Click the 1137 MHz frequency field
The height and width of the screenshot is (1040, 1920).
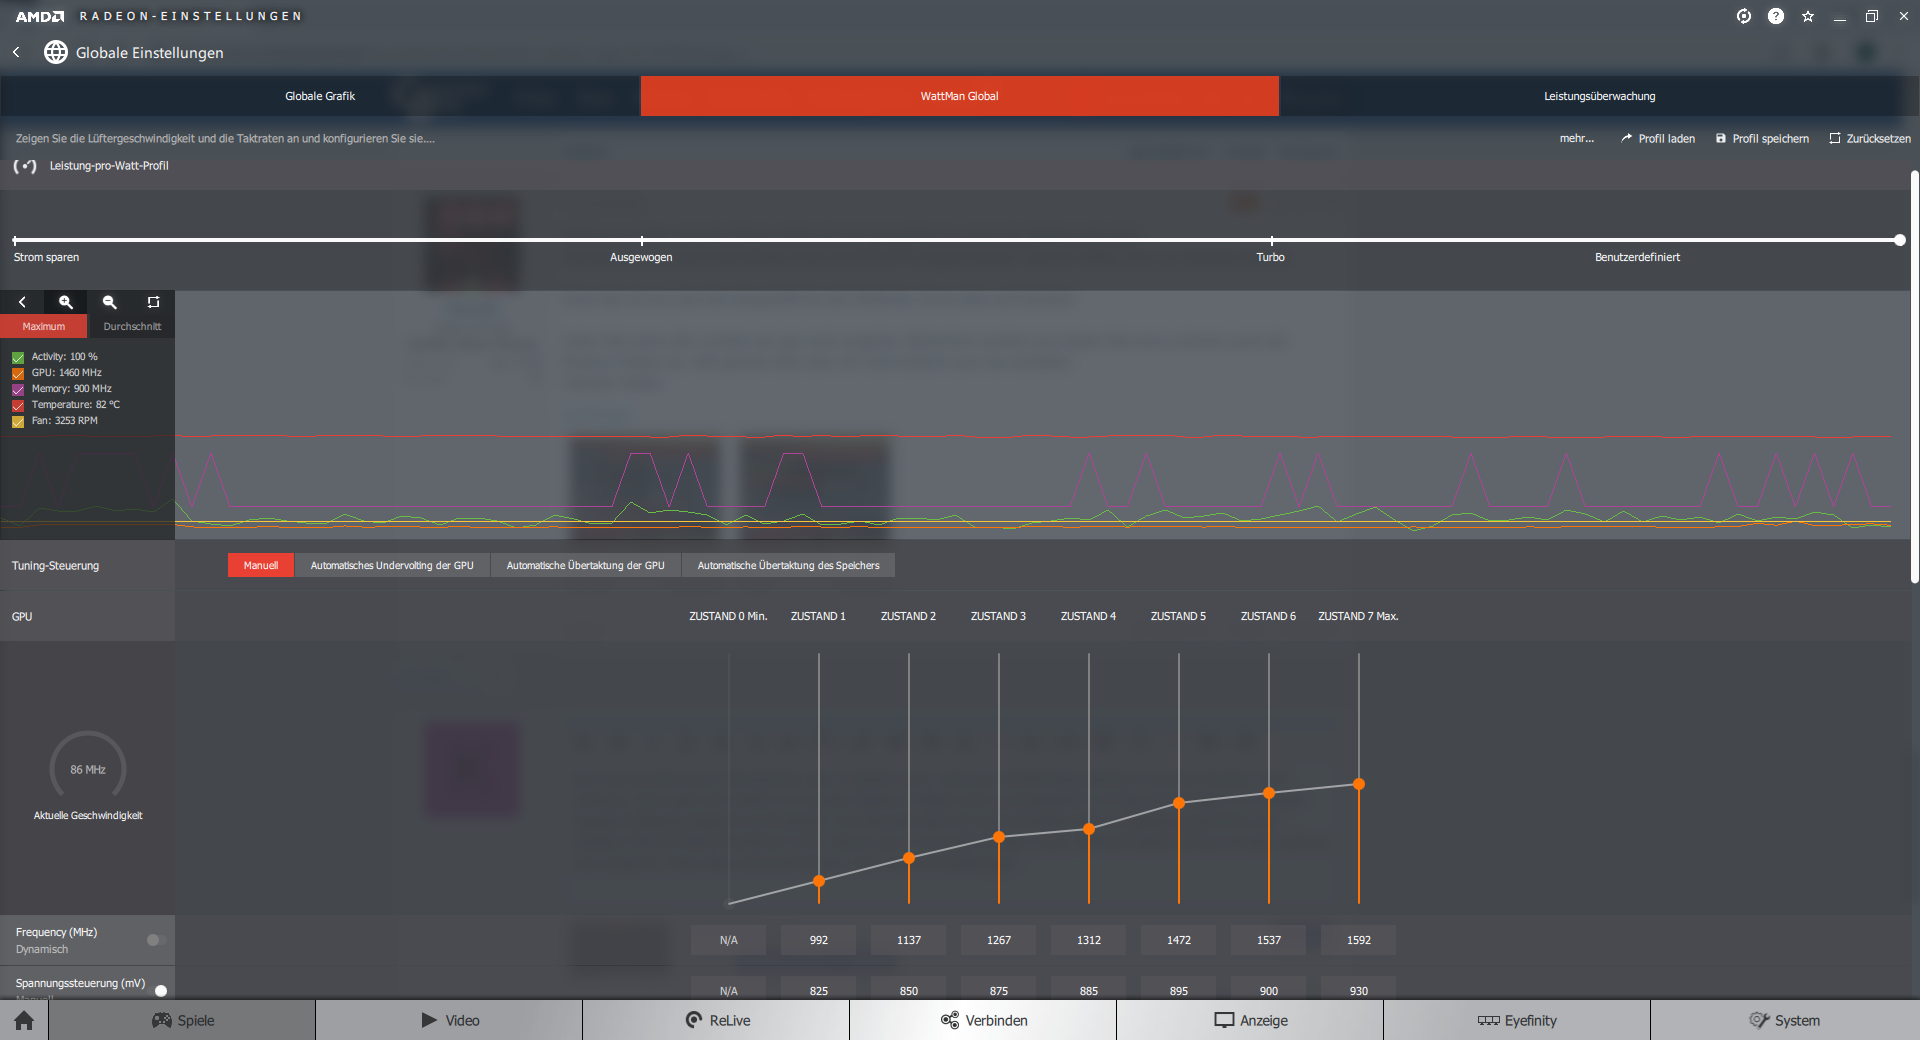click(909, 940)
